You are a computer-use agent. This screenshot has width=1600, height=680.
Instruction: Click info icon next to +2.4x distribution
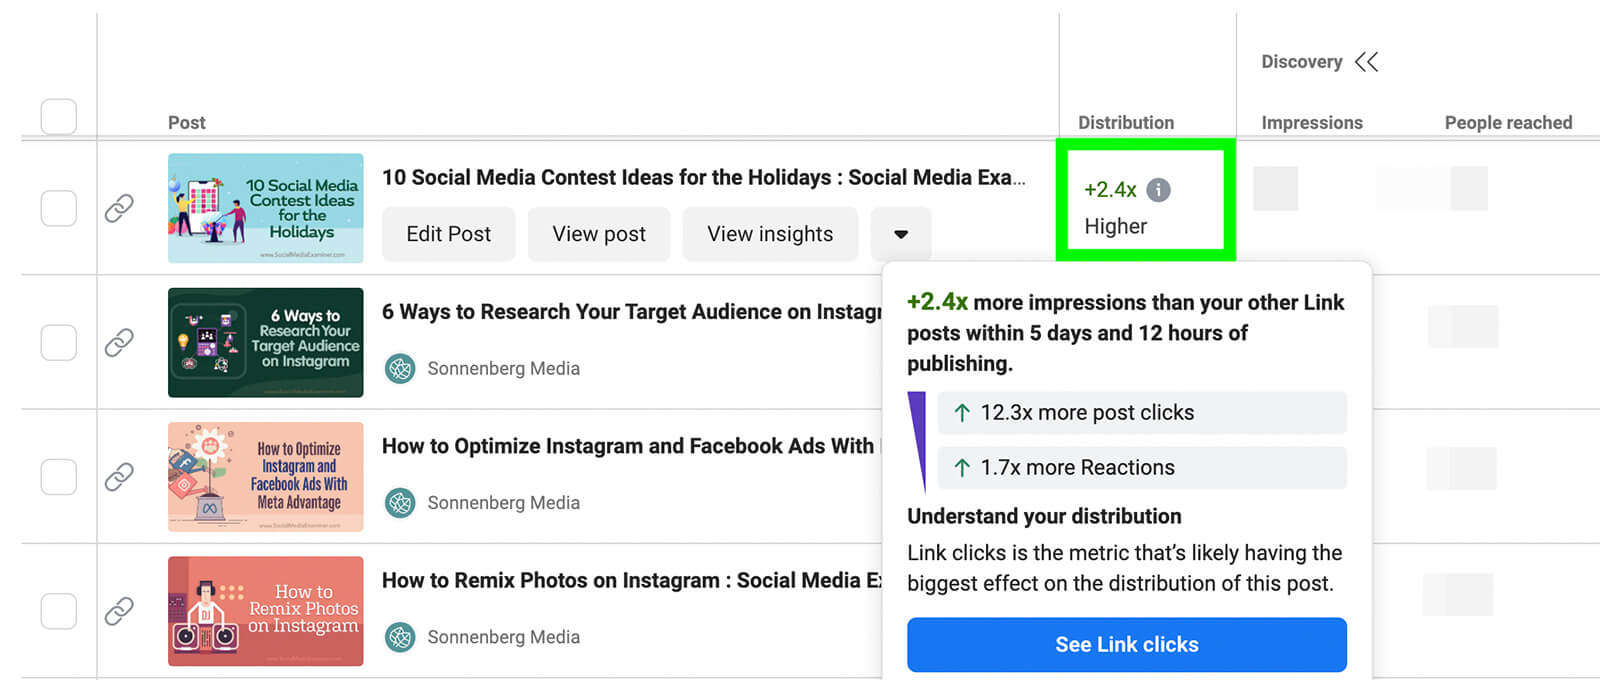pyautogui.click(x=1158, y=190)
